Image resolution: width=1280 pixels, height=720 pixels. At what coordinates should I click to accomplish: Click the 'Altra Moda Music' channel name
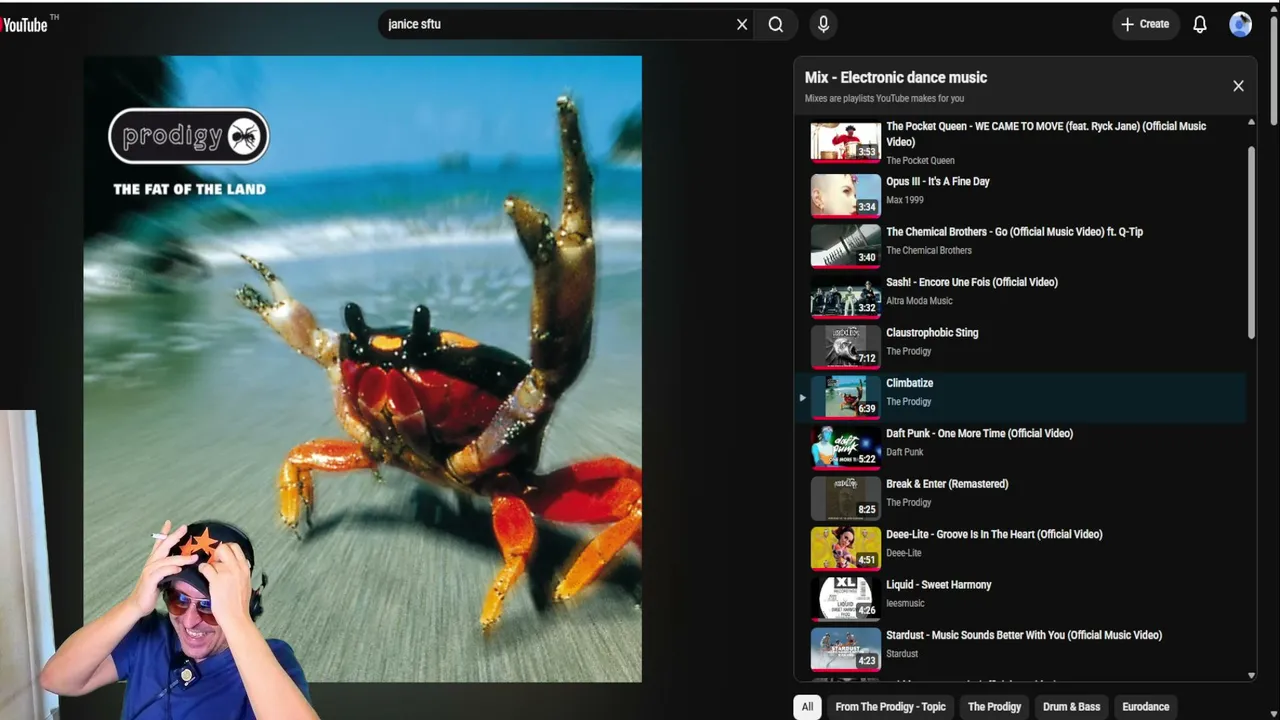(x=919, y=301)
